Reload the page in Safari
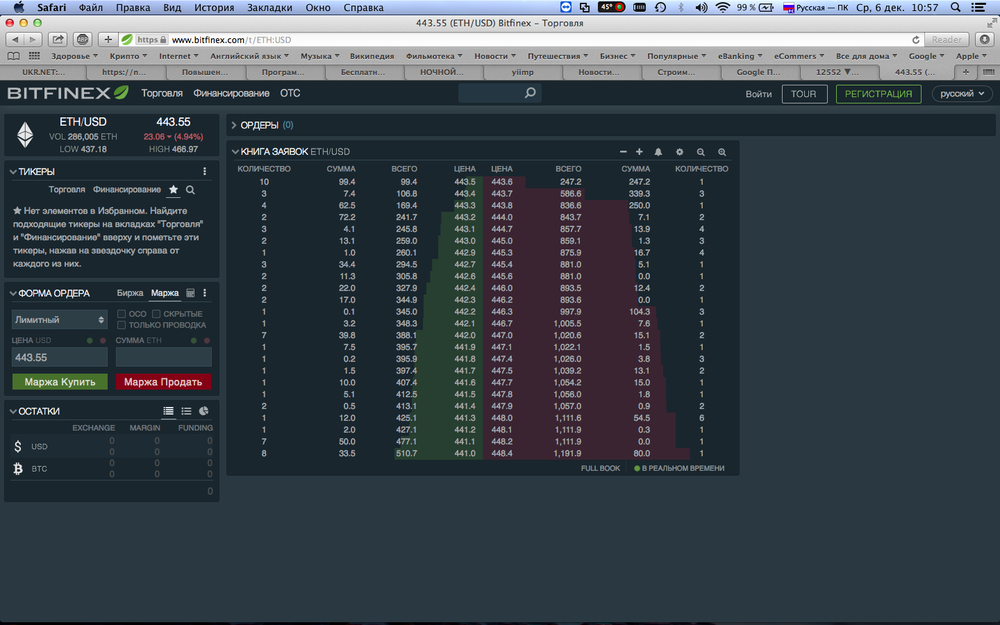Screen dimensions: 1000x625 click(915, 40)
